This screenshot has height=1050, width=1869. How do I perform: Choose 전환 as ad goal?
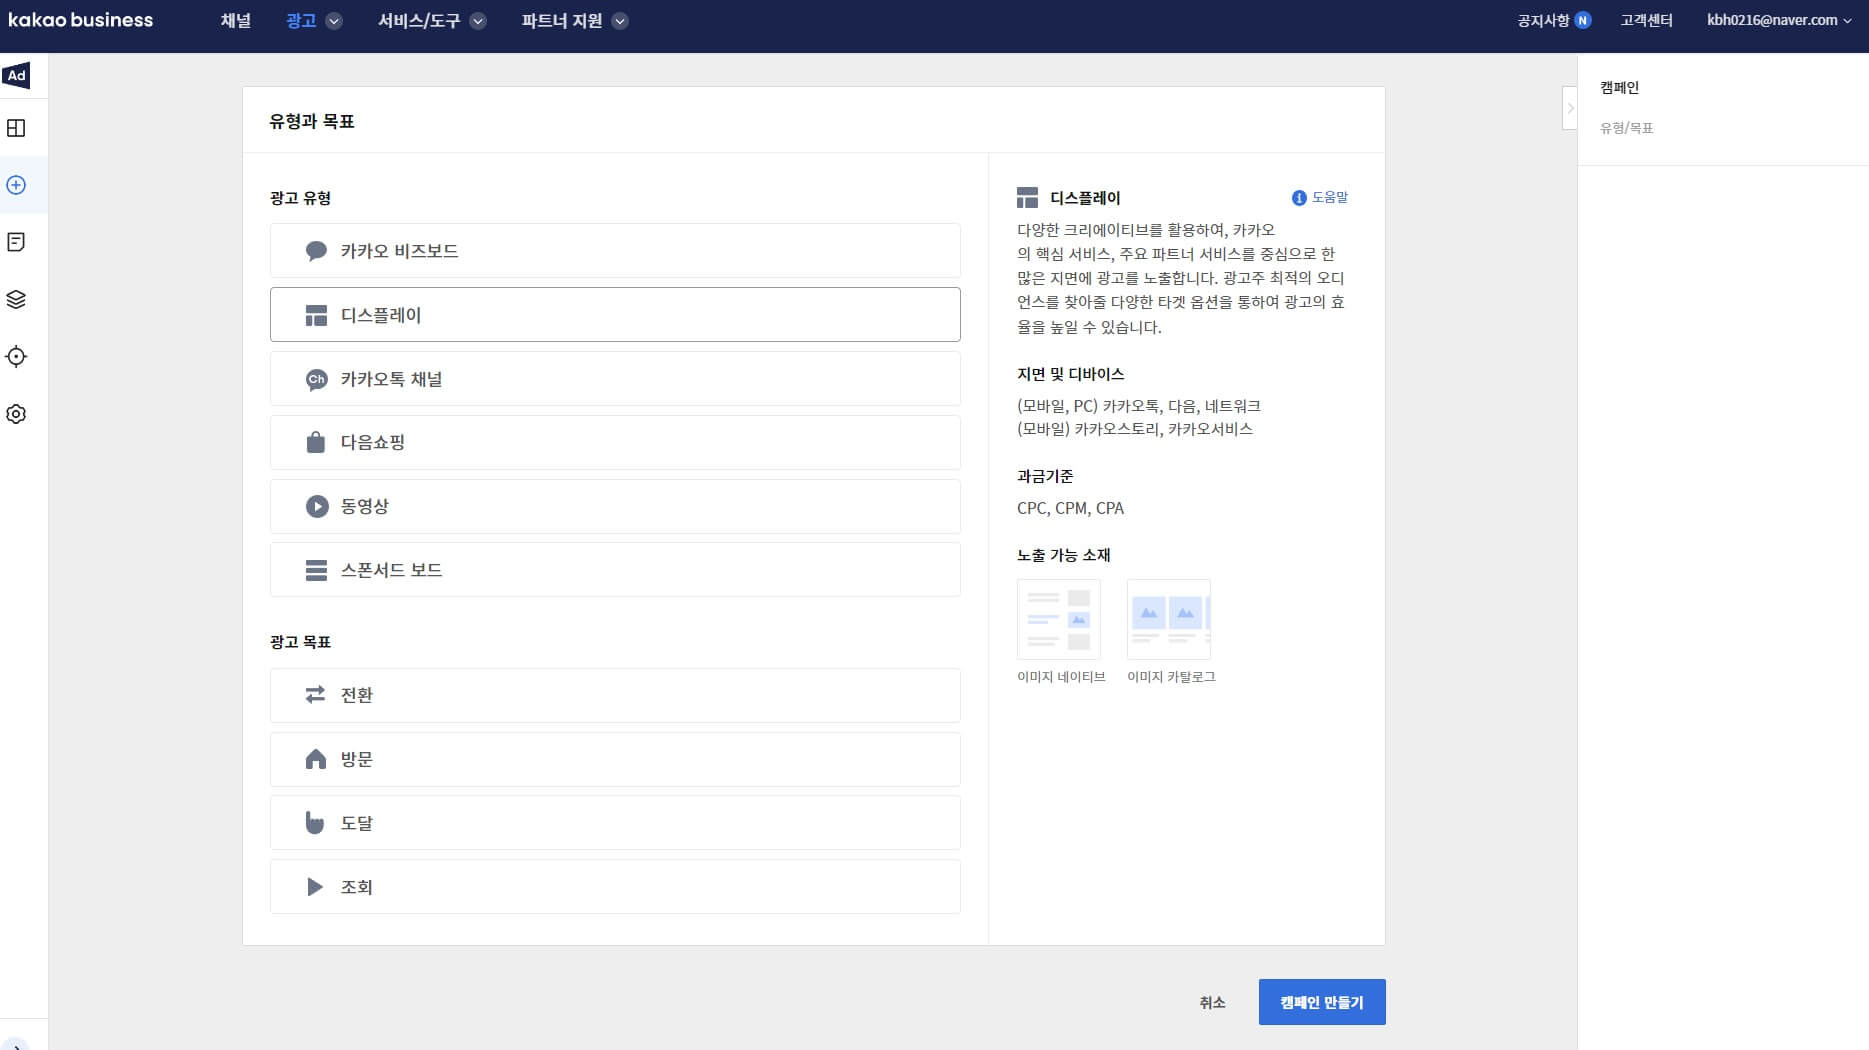coord(615,695)
